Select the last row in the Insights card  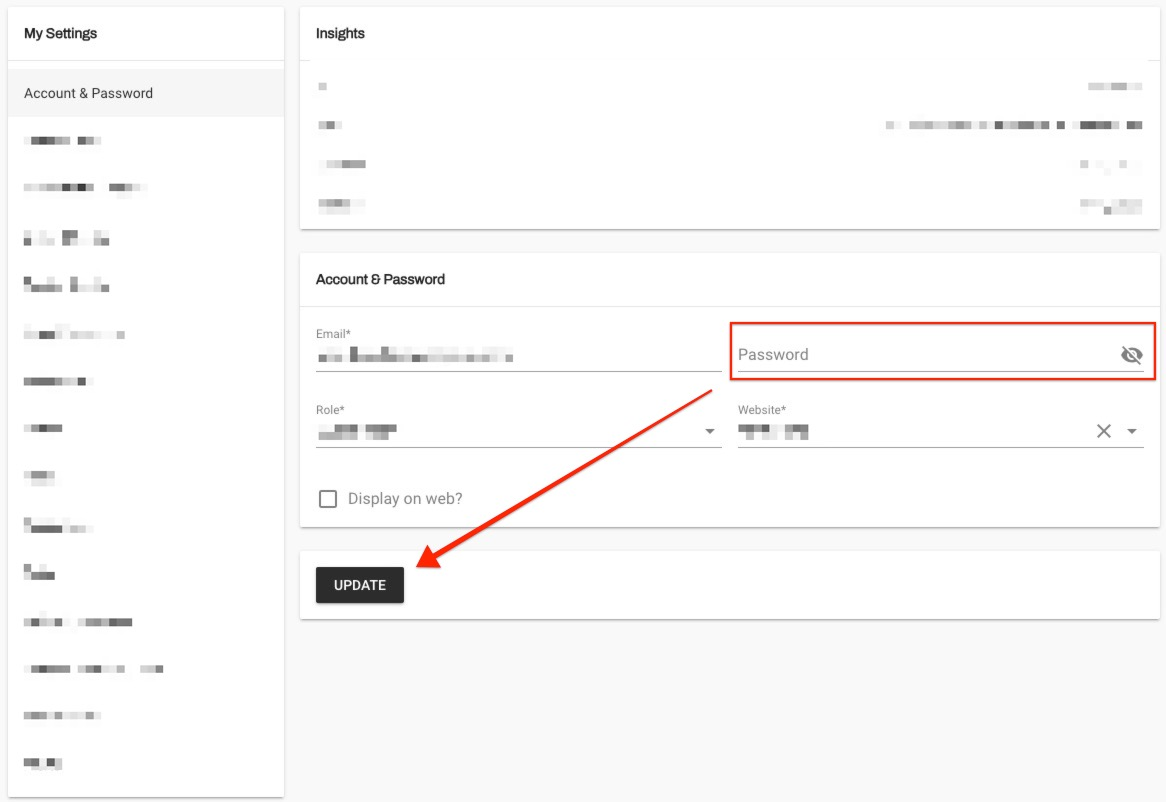point(729,205)
